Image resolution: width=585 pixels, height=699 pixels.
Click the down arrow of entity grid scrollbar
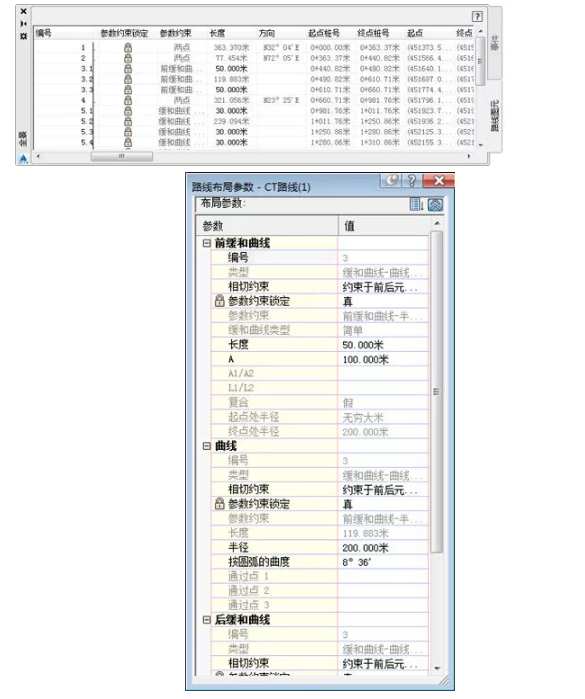pyautogui.click(x=481, y=145)
